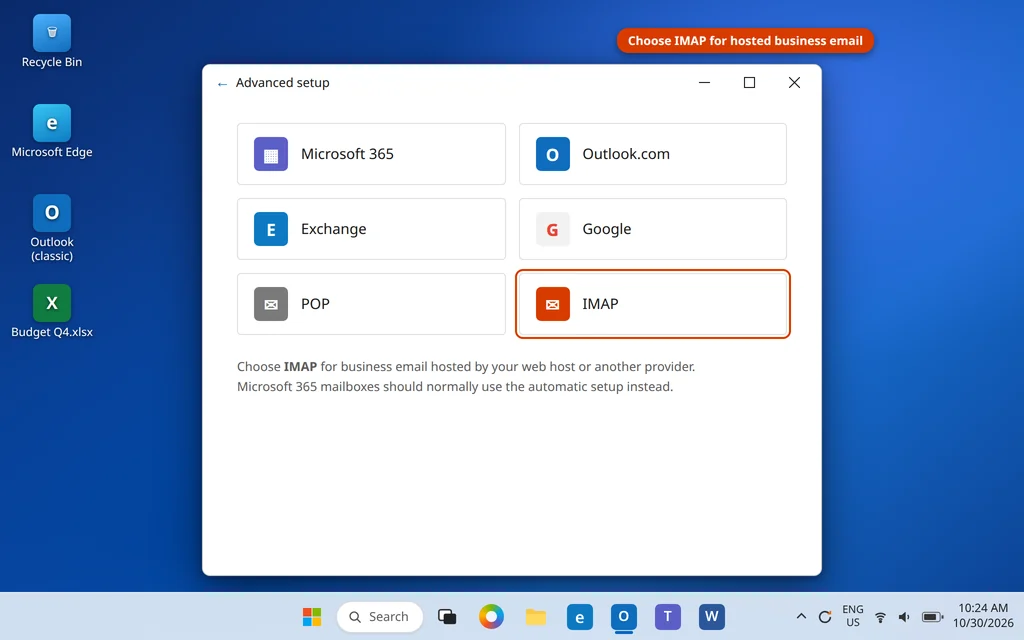Choose the Google account type

pyautogui.click(x=652, y=229)
